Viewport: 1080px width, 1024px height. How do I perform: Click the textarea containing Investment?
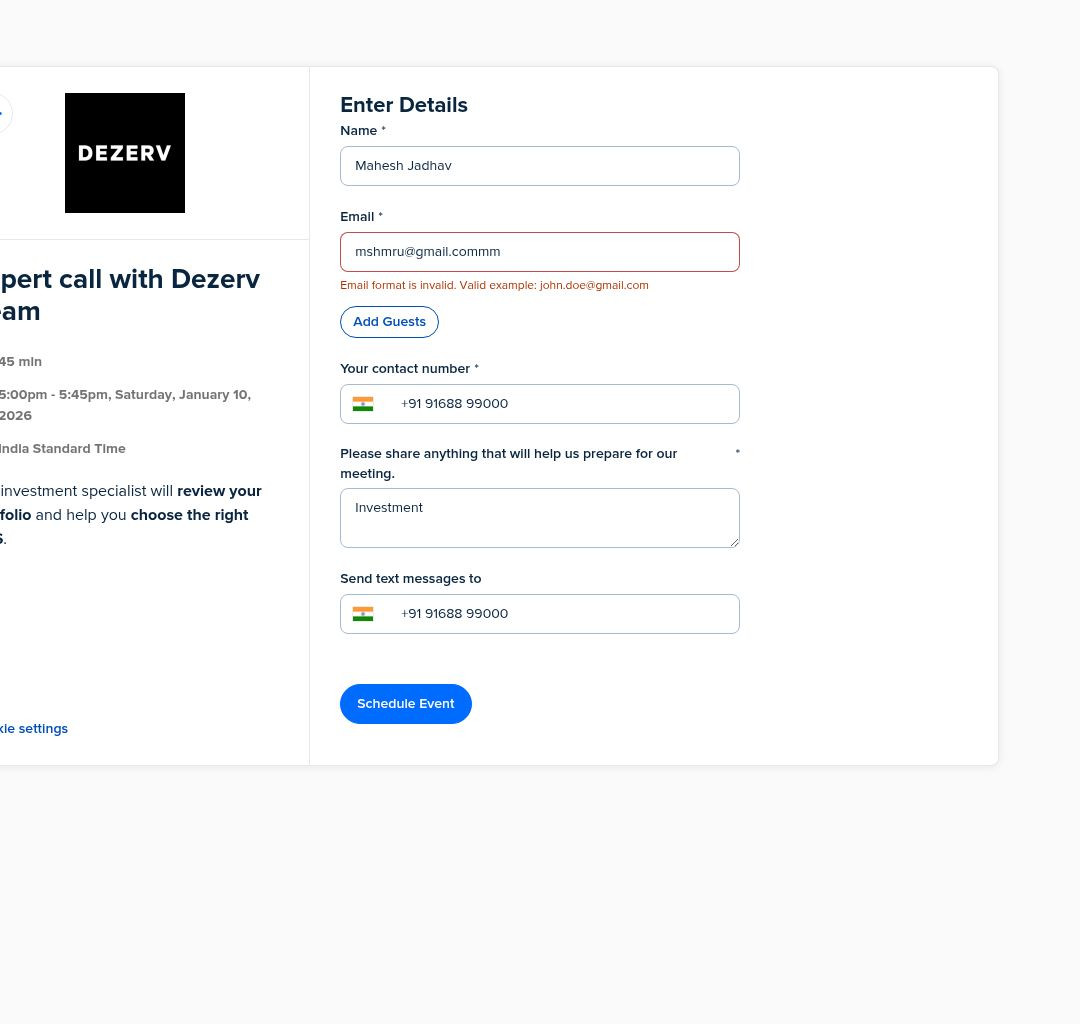pos(540,519)
